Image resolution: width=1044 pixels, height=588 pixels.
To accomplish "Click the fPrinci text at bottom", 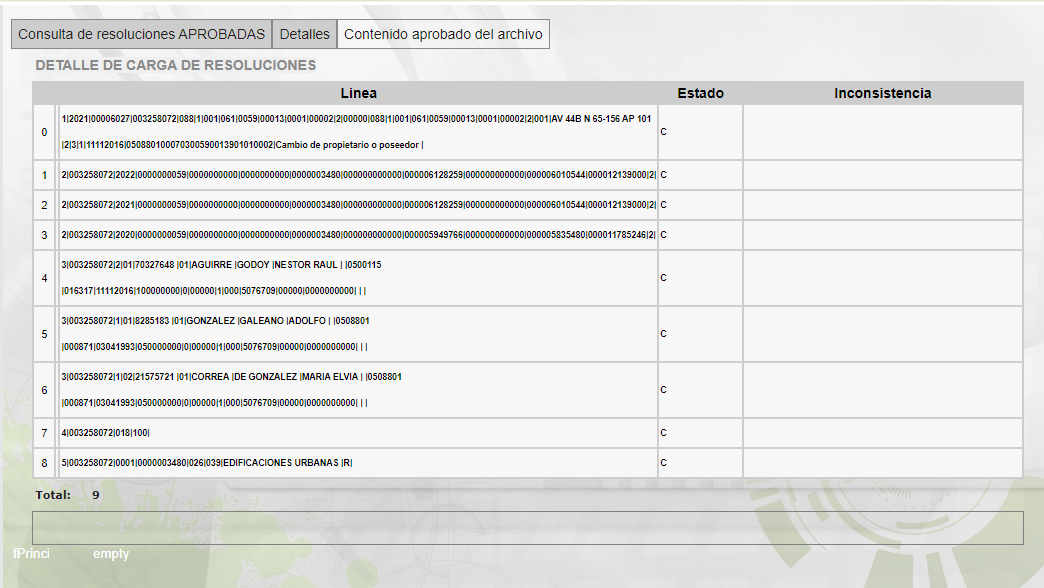I will (31, 553).
